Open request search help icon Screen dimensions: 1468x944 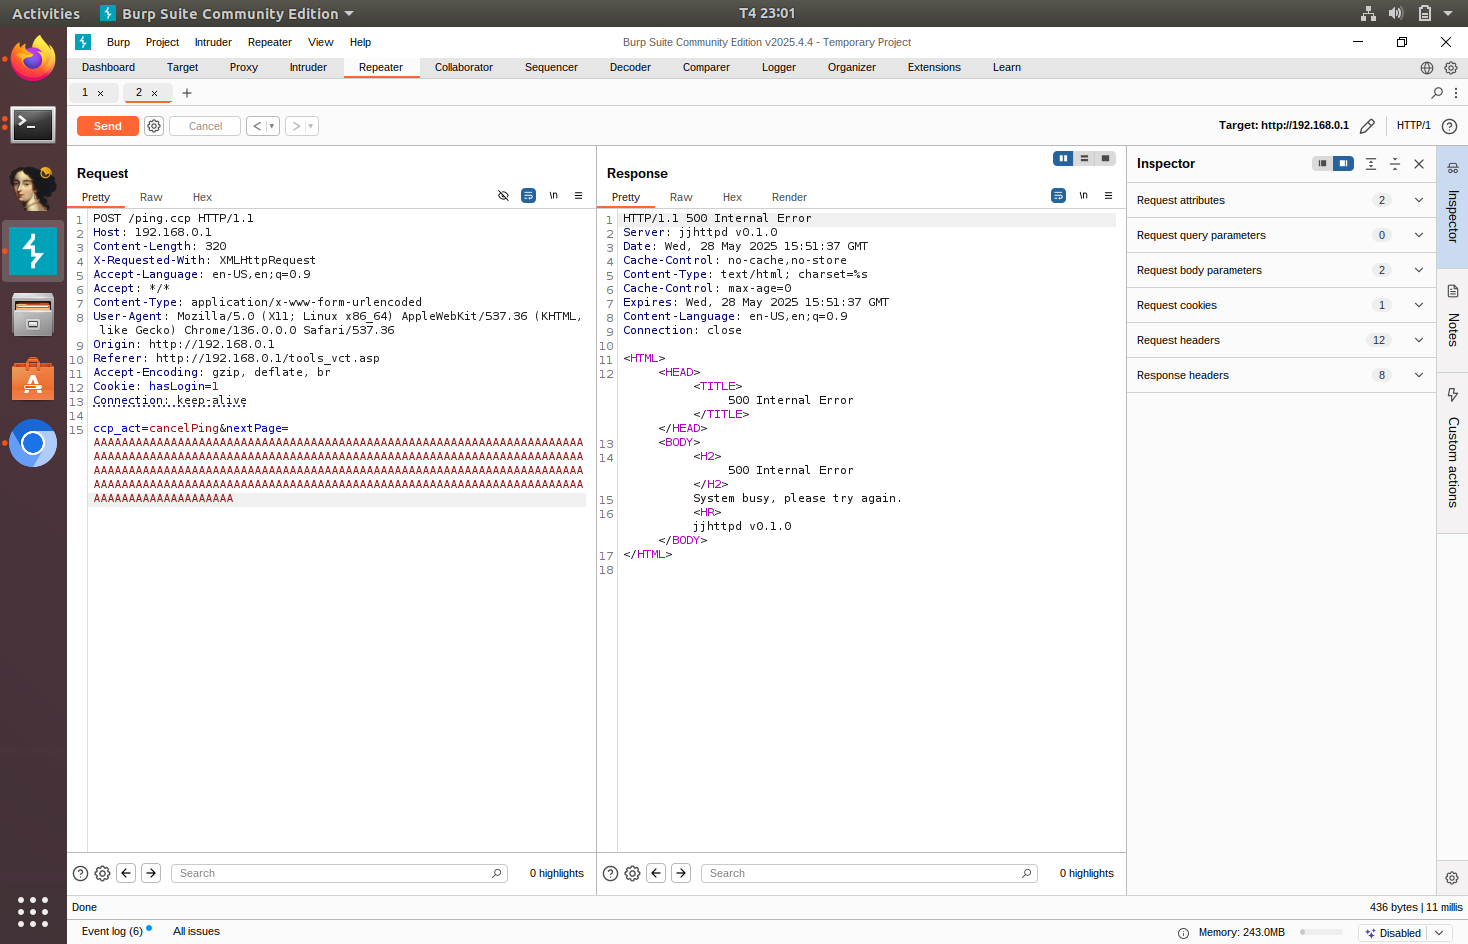81,873
